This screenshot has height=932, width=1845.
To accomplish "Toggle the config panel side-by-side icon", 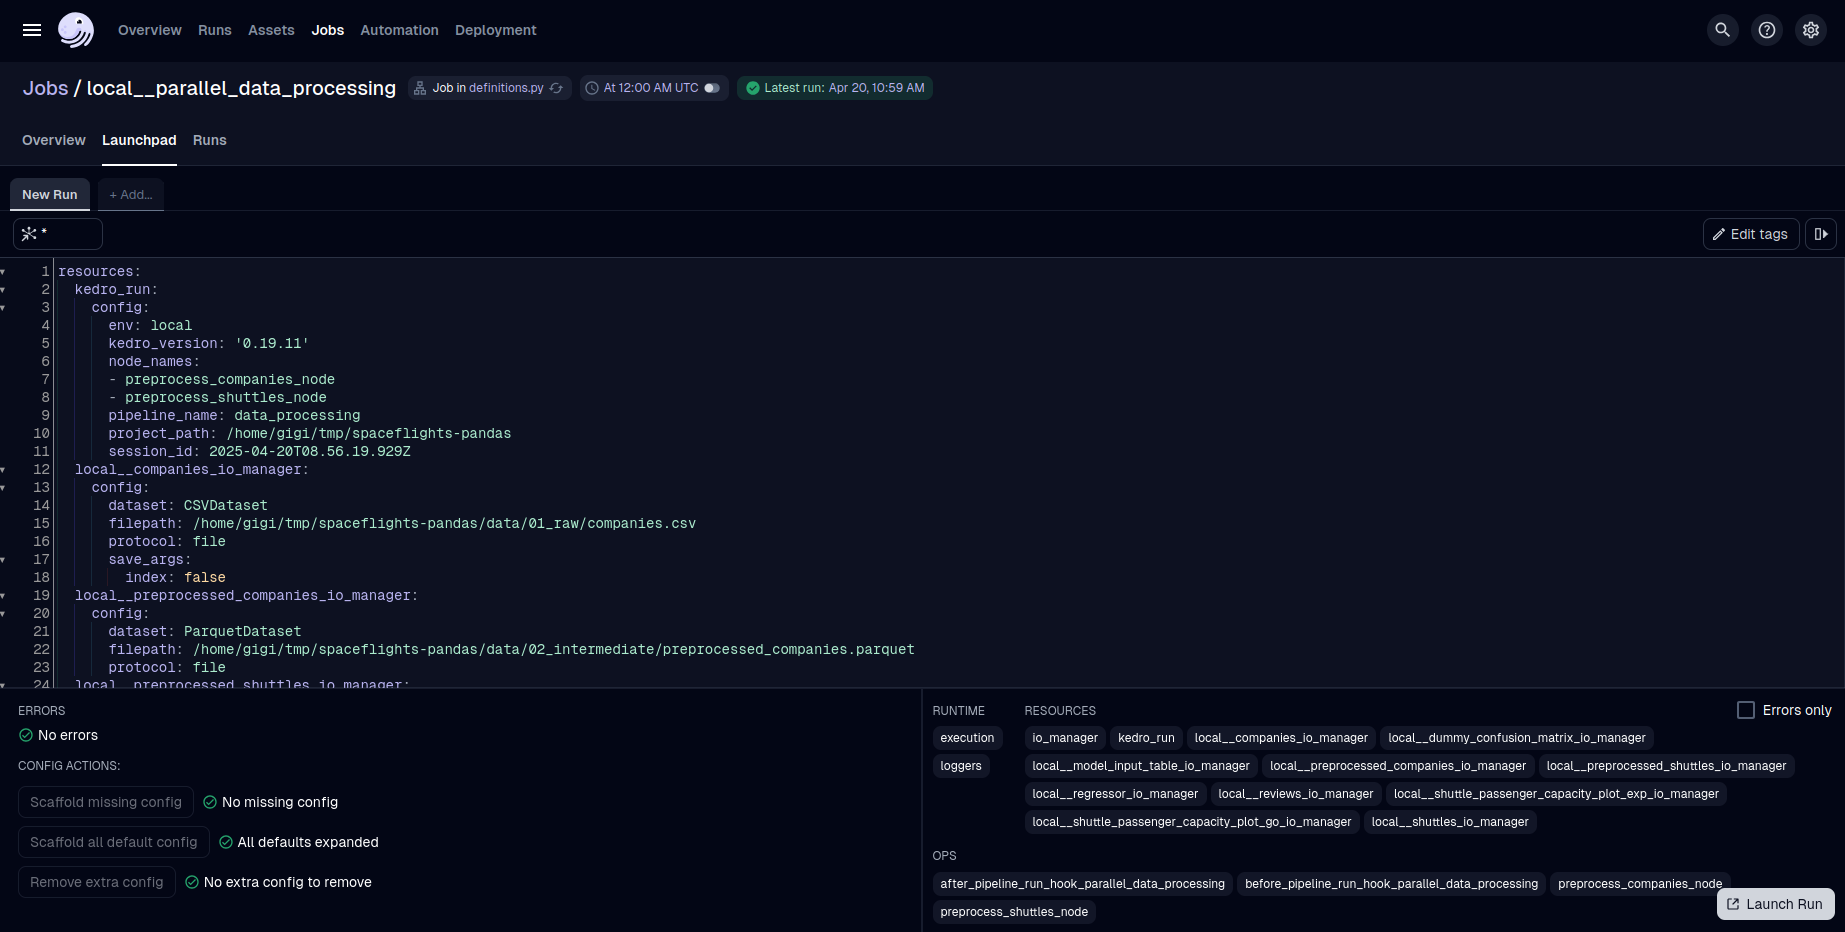I will [1821, 234].
